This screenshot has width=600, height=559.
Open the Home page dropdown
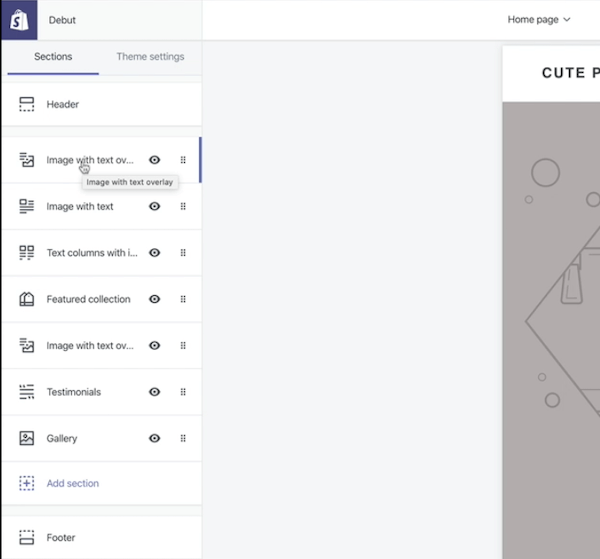539,19
